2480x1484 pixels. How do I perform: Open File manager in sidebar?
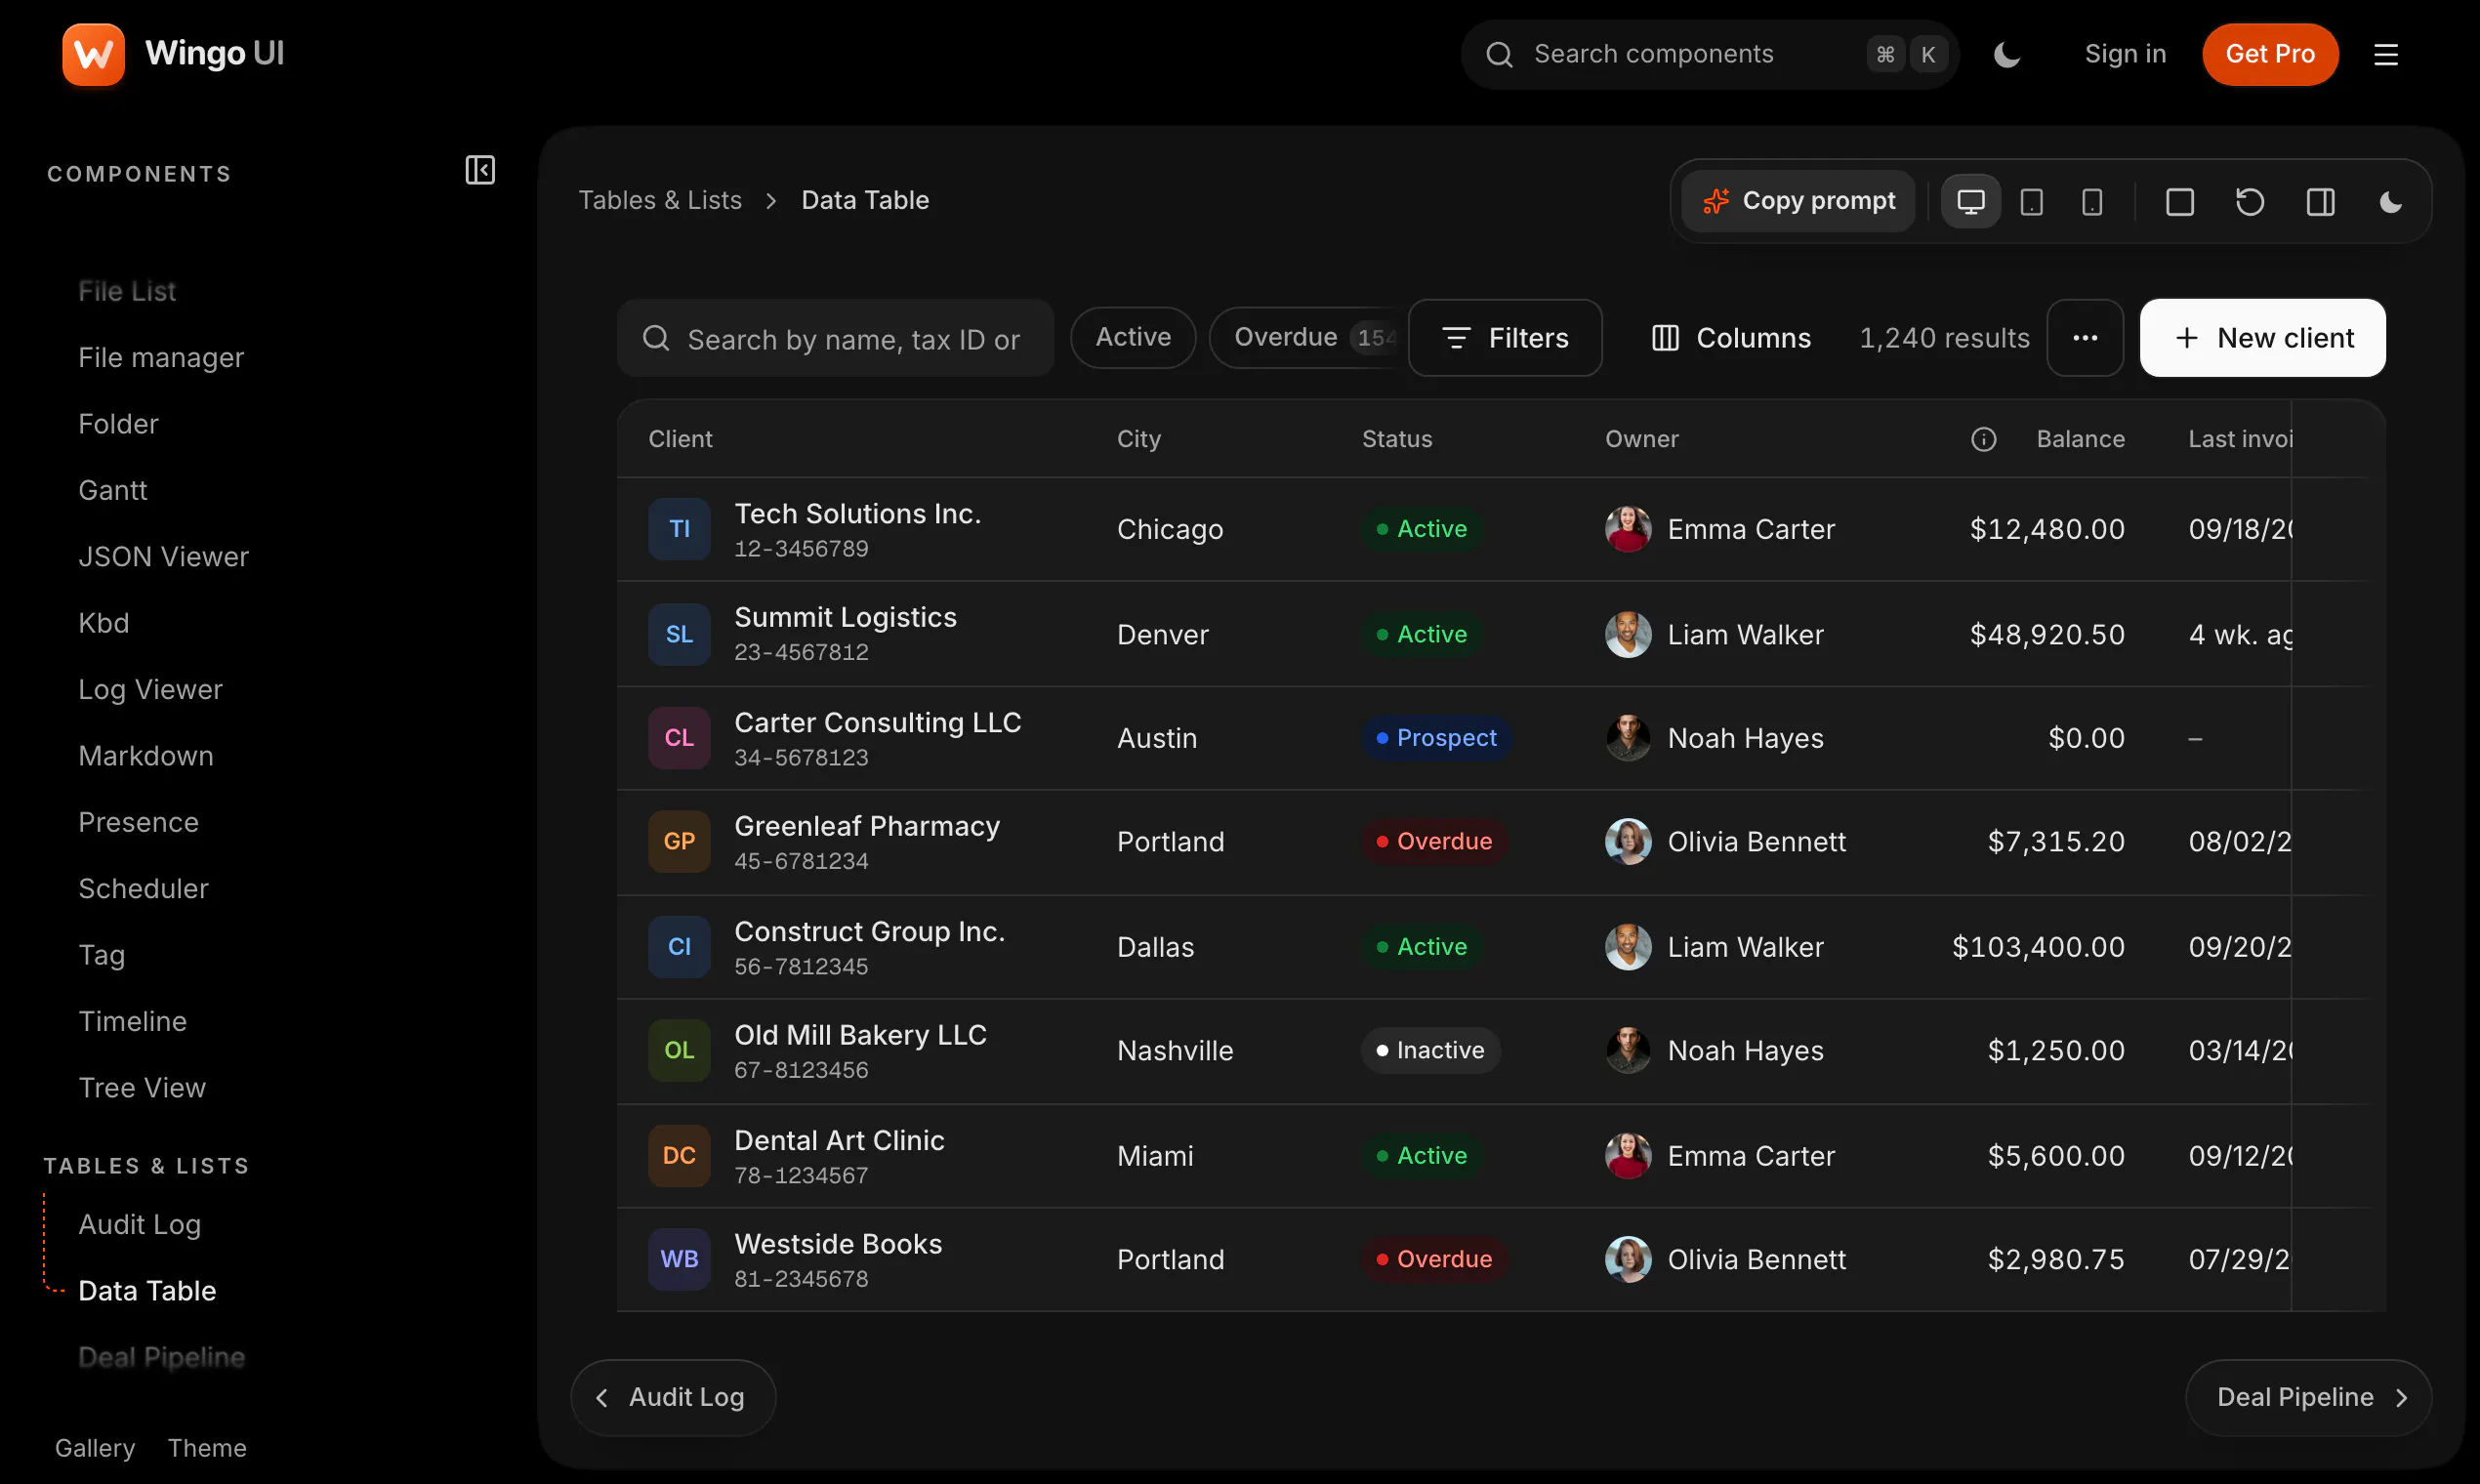point(161,358)
